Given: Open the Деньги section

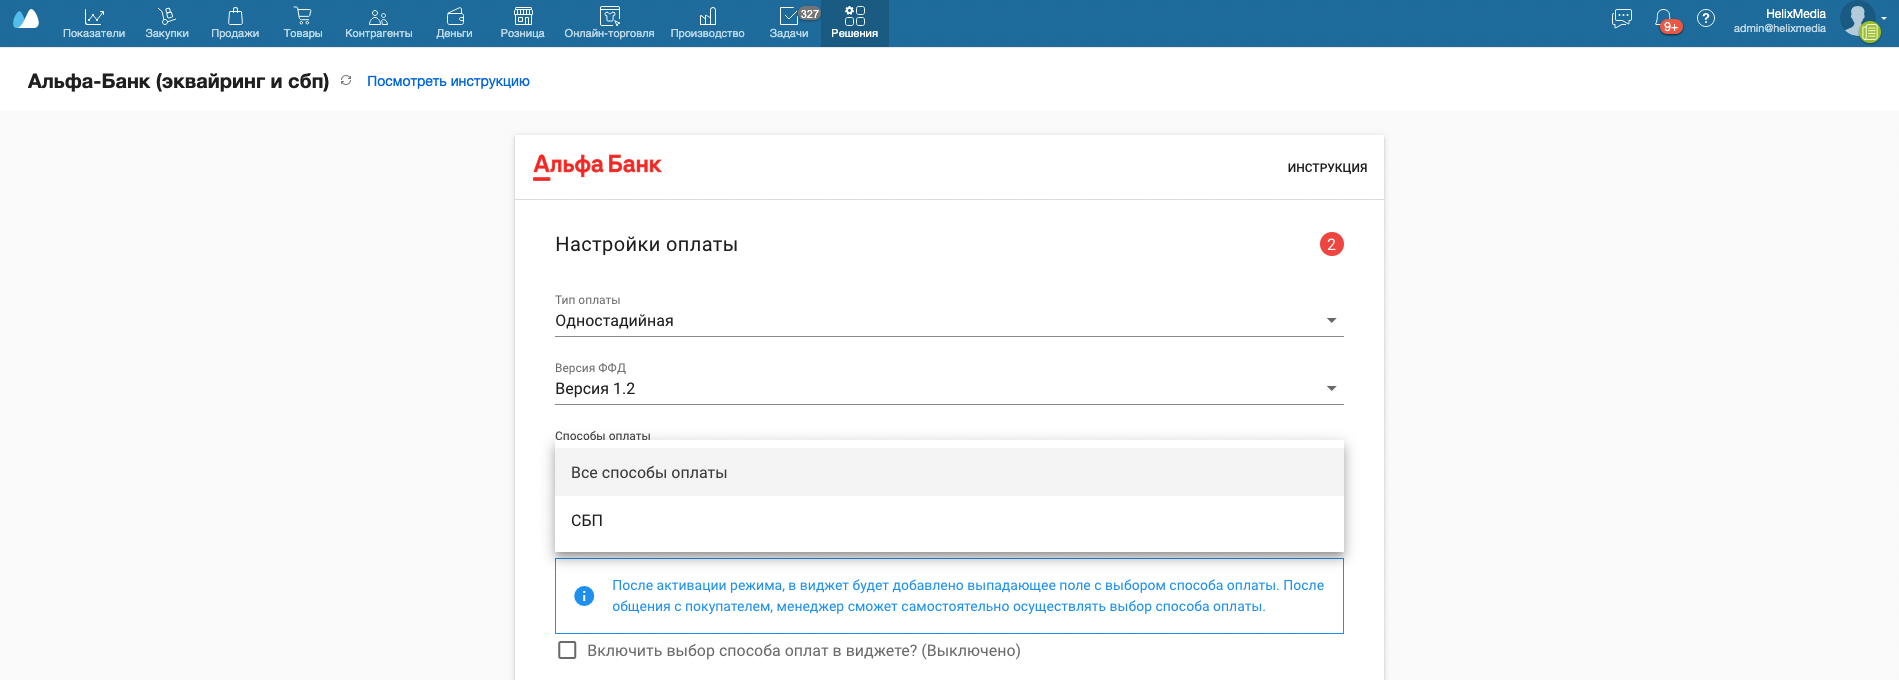Looking at the screenshot, I should click(x=454, y=23).
